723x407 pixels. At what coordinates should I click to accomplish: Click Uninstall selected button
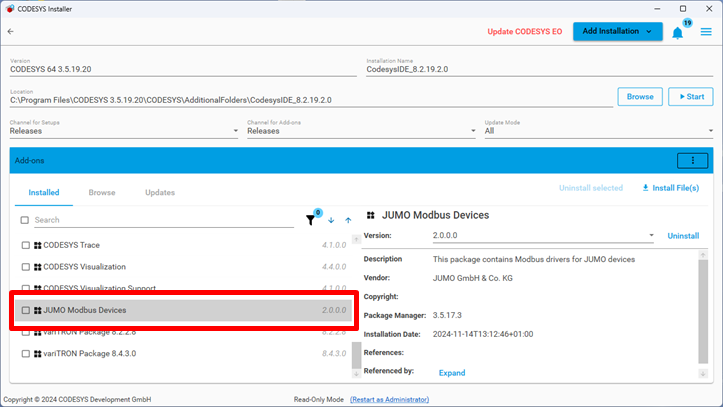coord(591,188)
